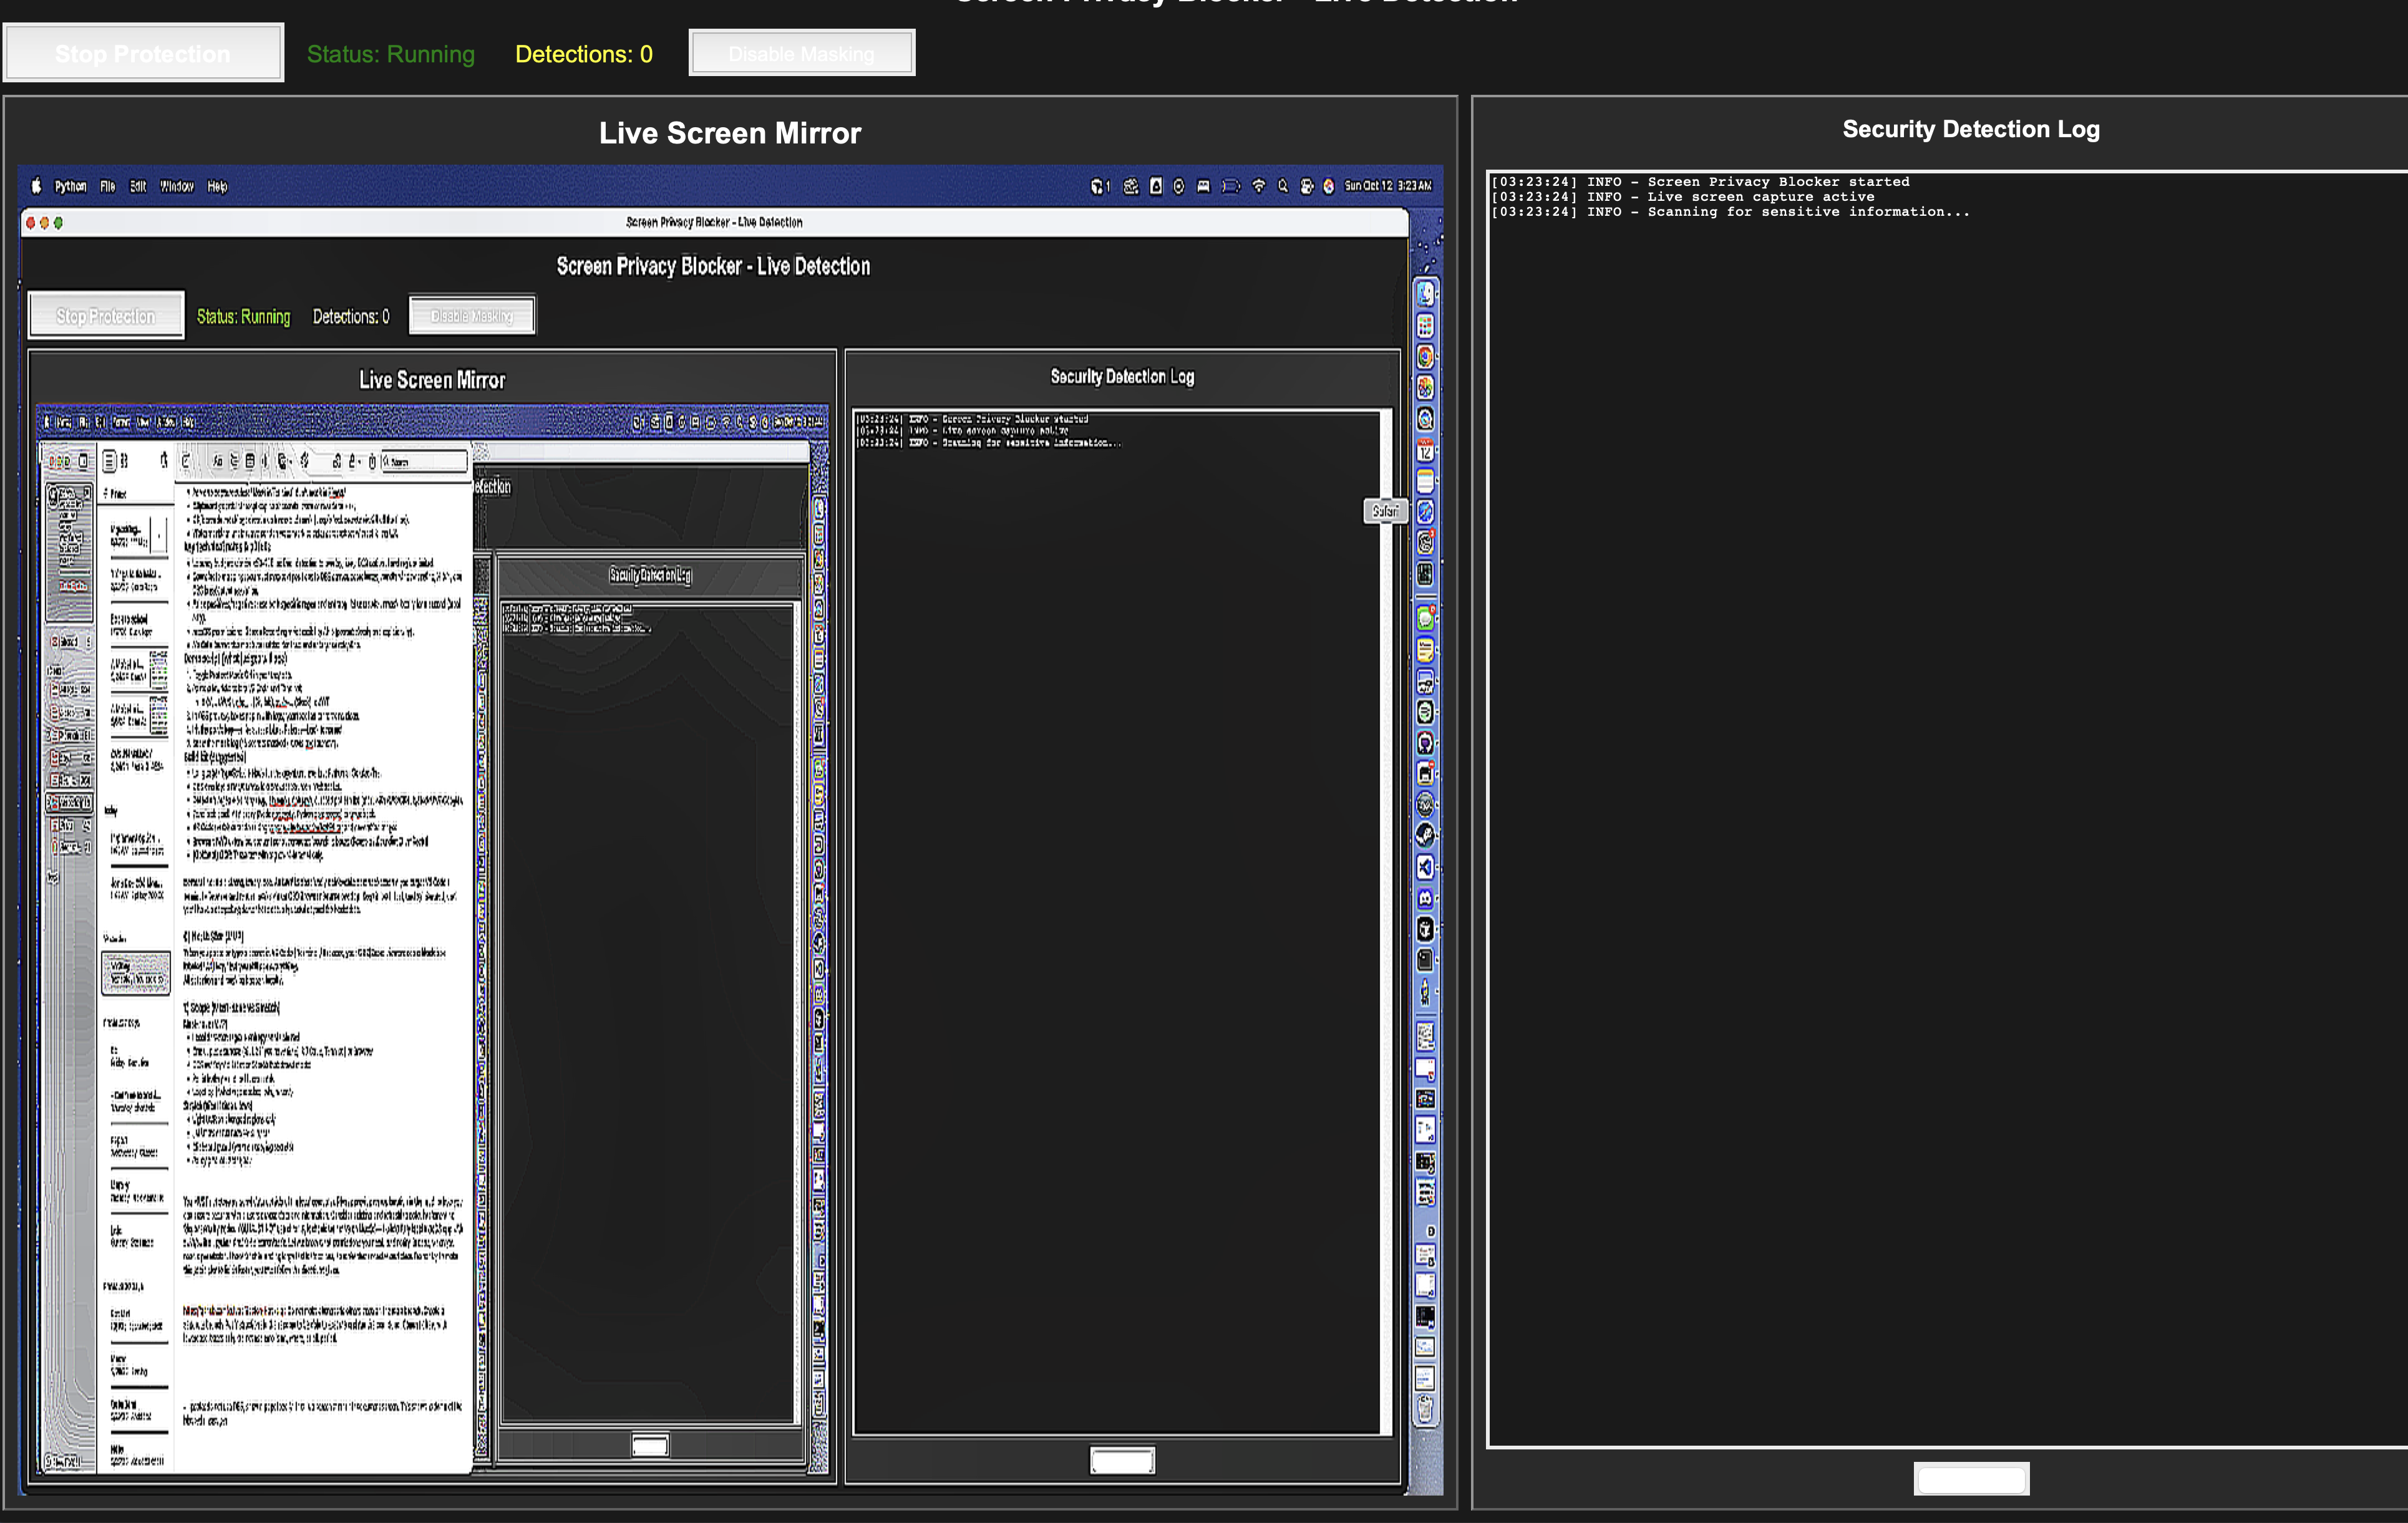Click the Stop Protection button
The image size is (2408, 1523).
(x=143, y=53)
